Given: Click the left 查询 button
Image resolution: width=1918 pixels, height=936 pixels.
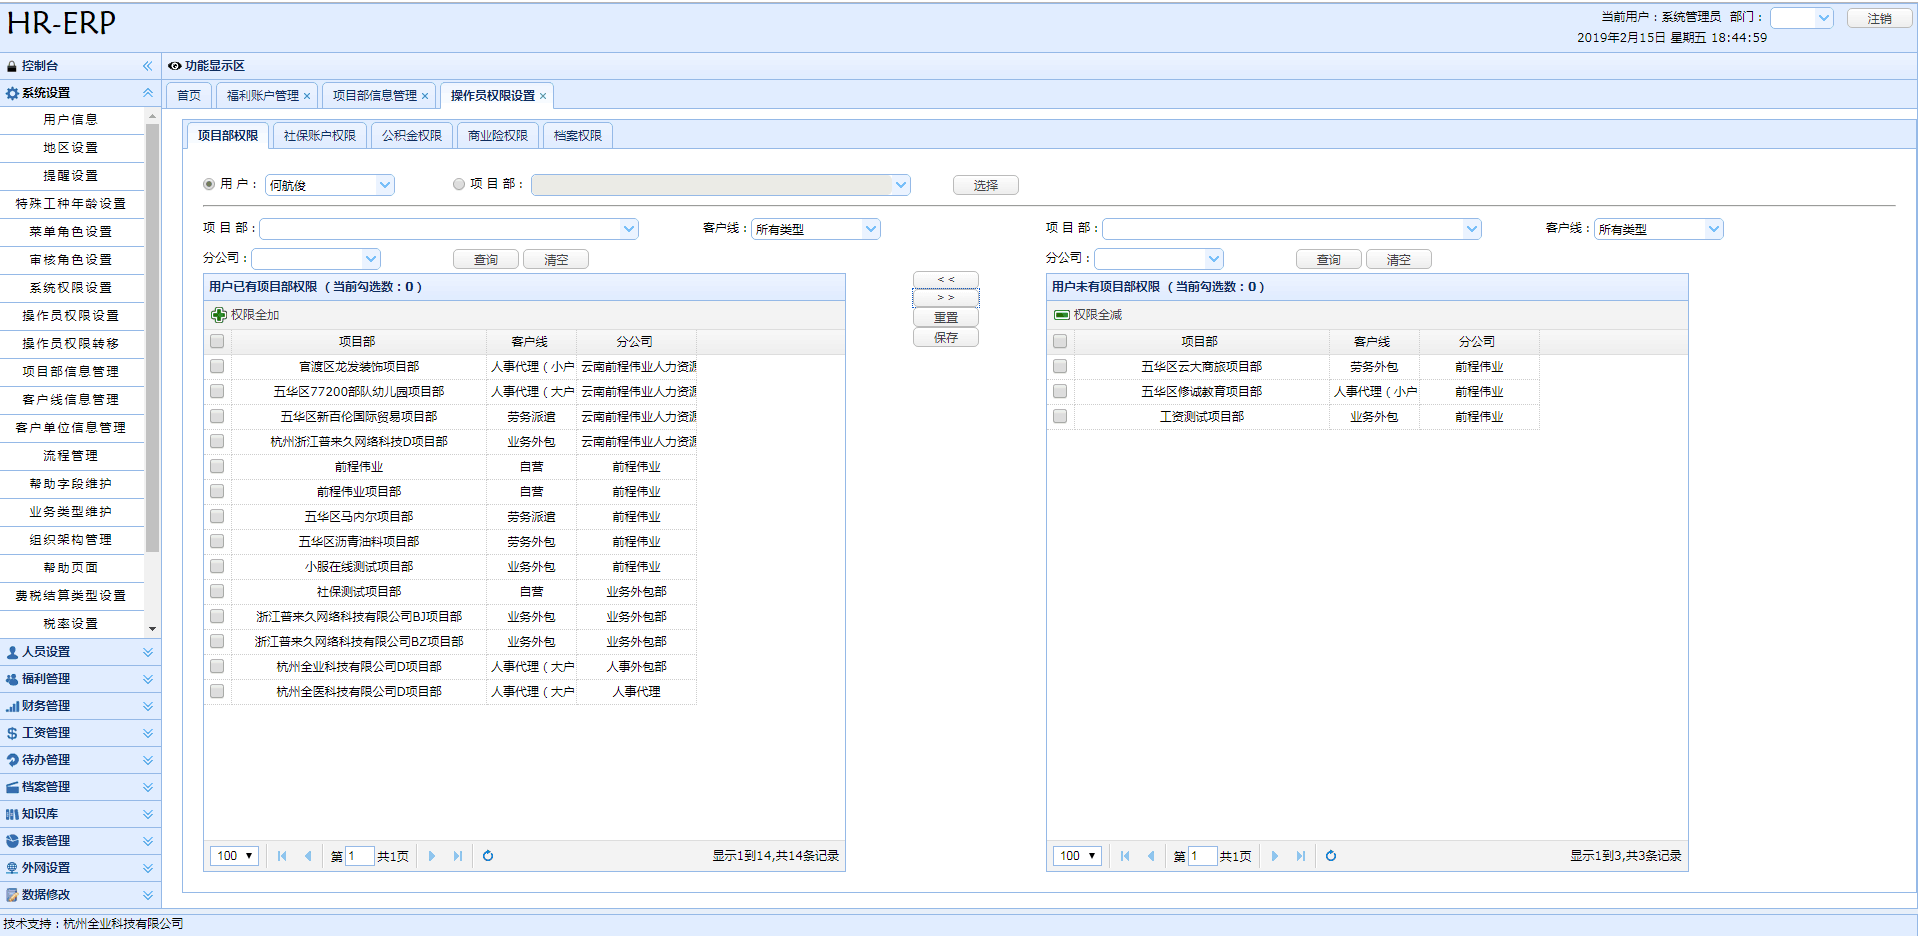Looking at the screenshot, I should pos(486,260).
